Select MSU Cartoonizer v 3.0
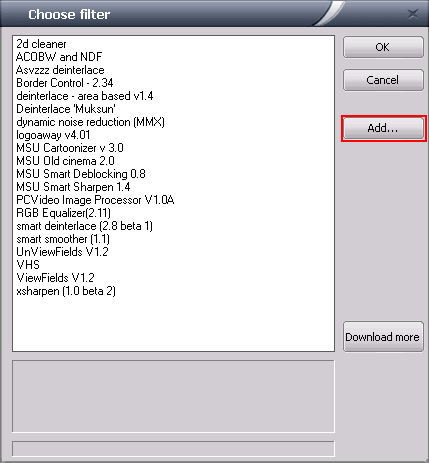429x463 pixels. coord(70,148)
